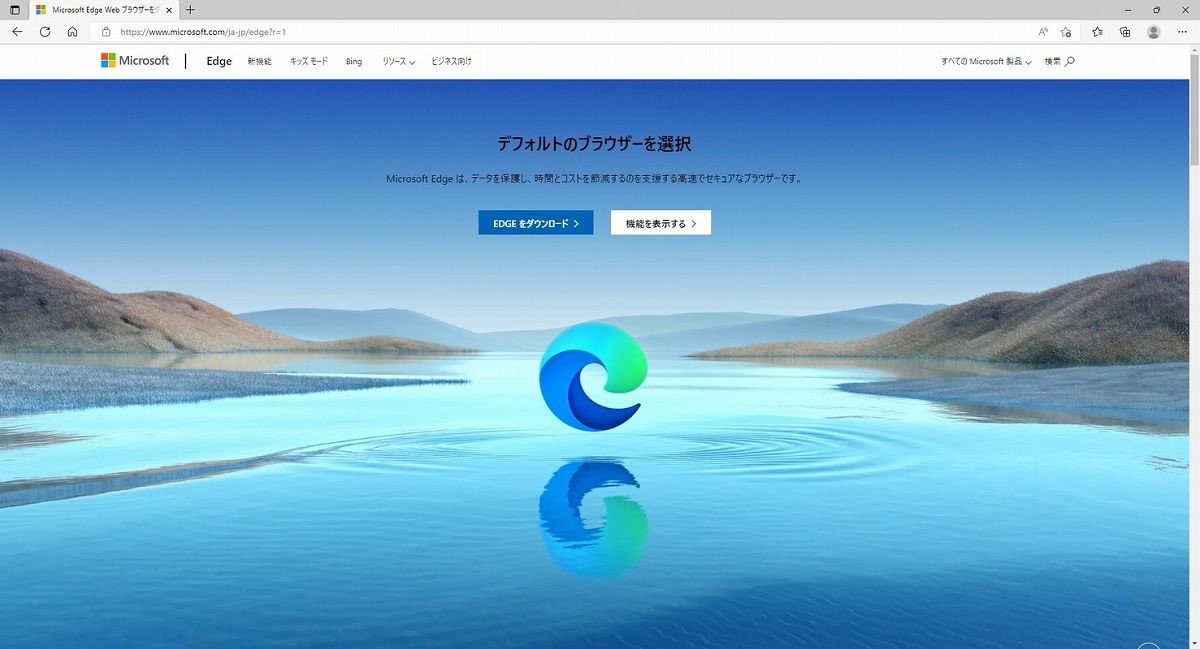Open the Collections icon

click(x=1125, y=32)
